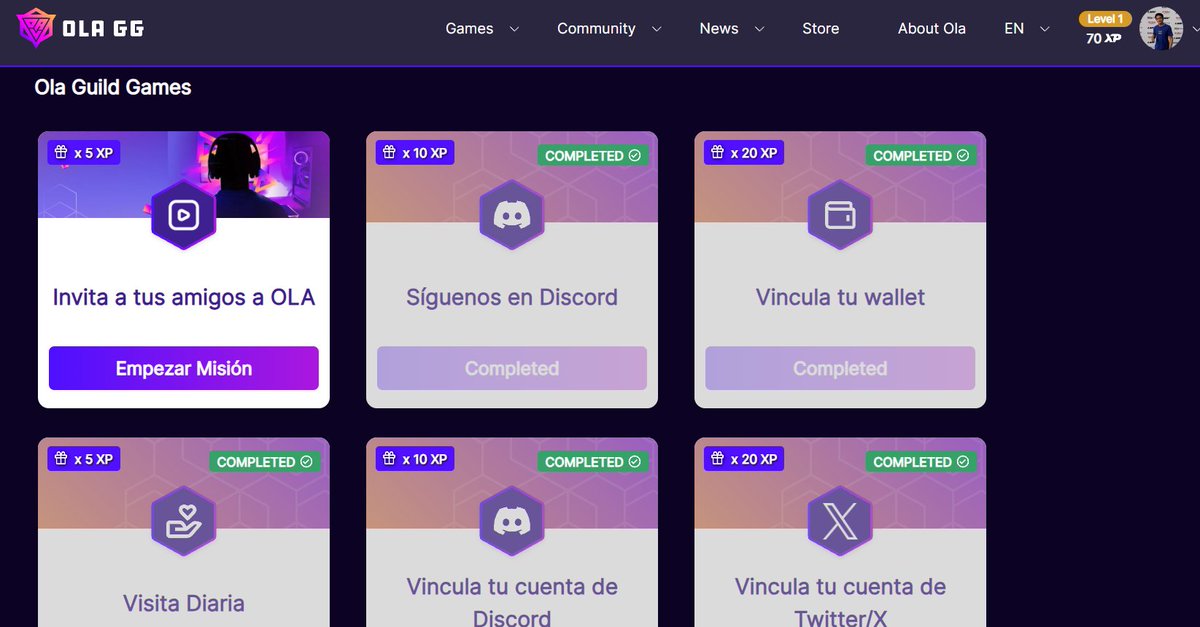The width and height of the screenshot is (1200, 627).
Task: Open the user profile avatar
Action: (1161, 29)
